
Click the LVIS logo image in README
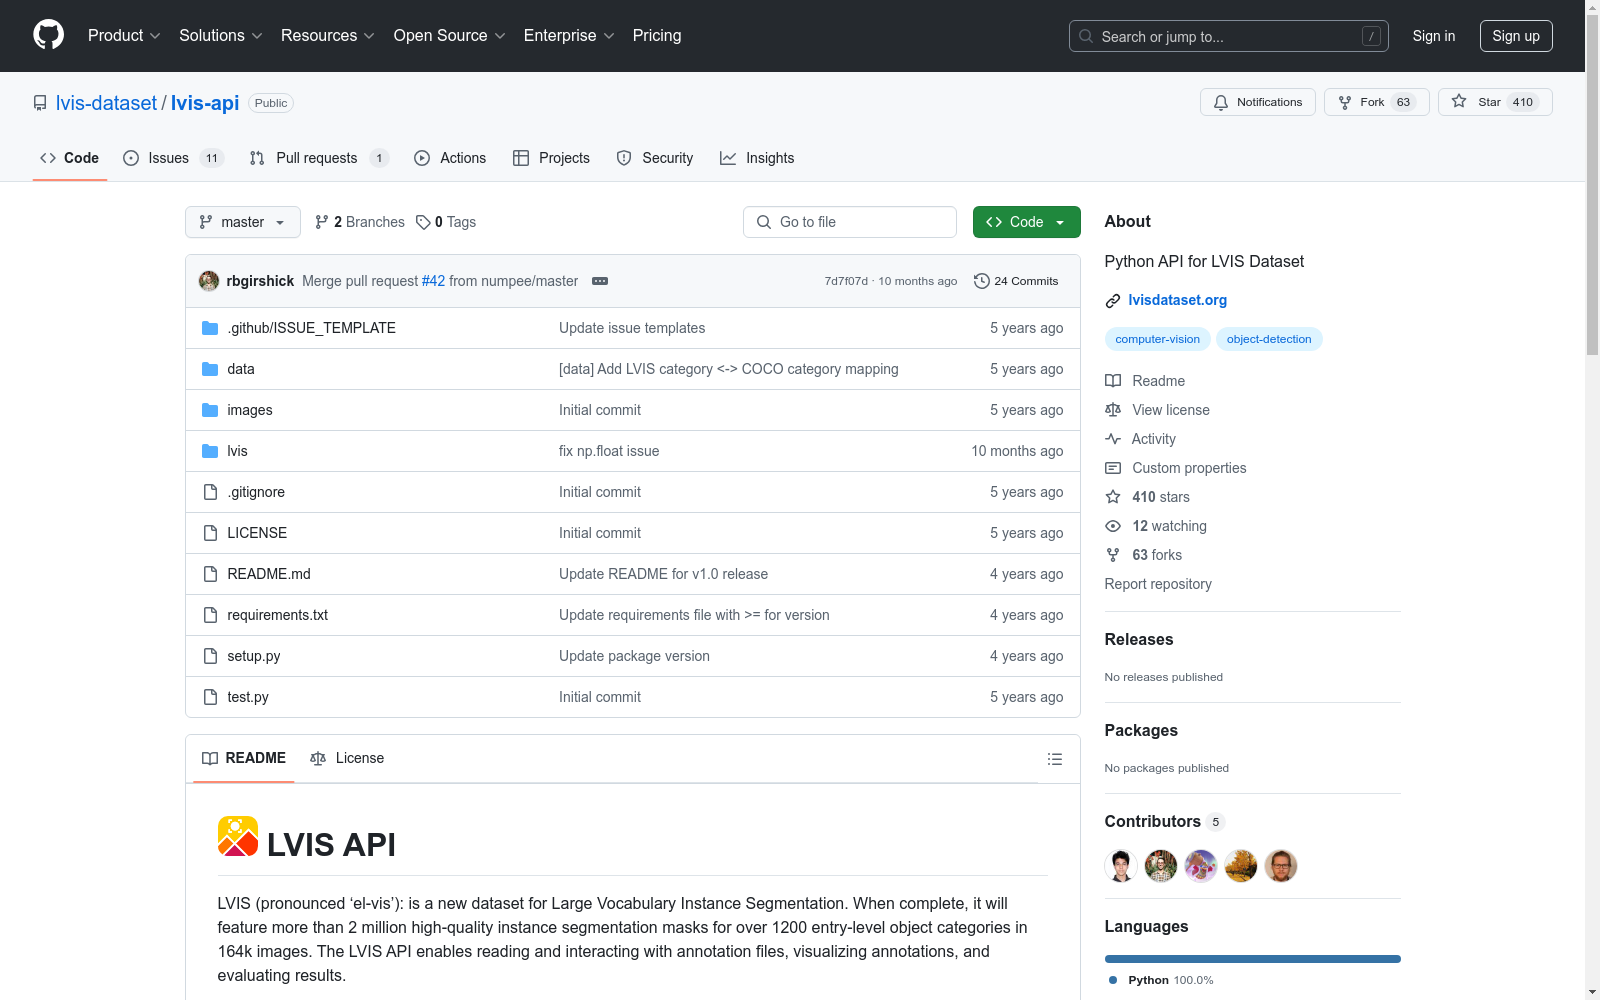tap(238, 837)
